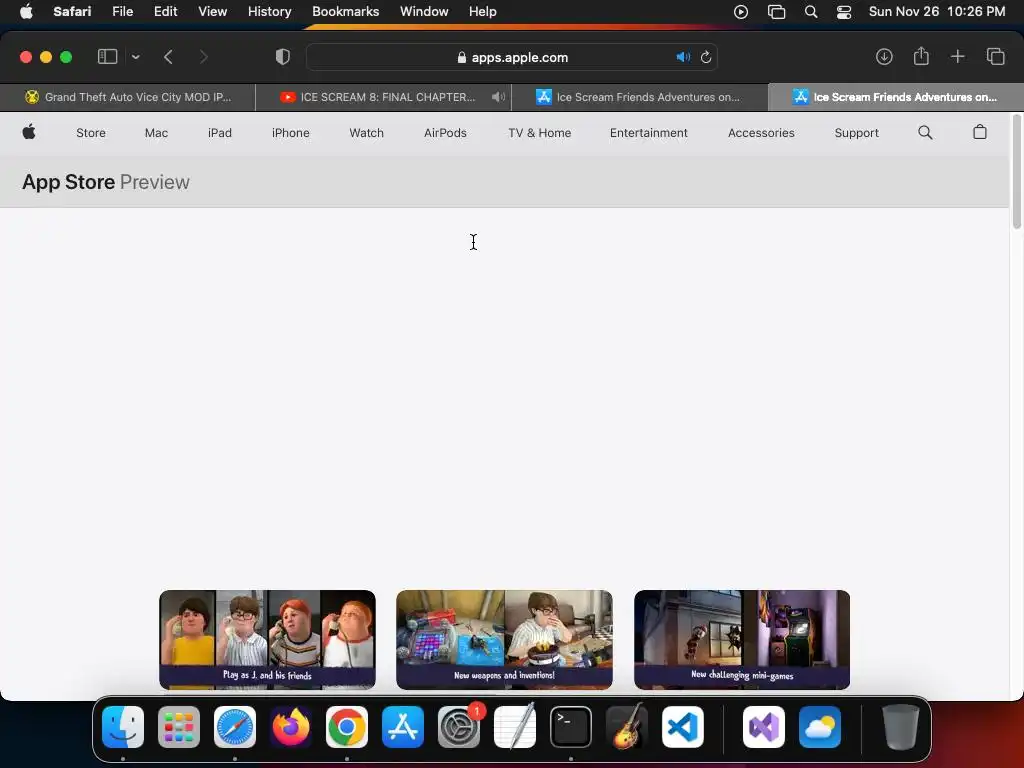This screenshot has width=1024, height=768.
Task: Click the date and time in menu bar
Action: coord(936,11)
